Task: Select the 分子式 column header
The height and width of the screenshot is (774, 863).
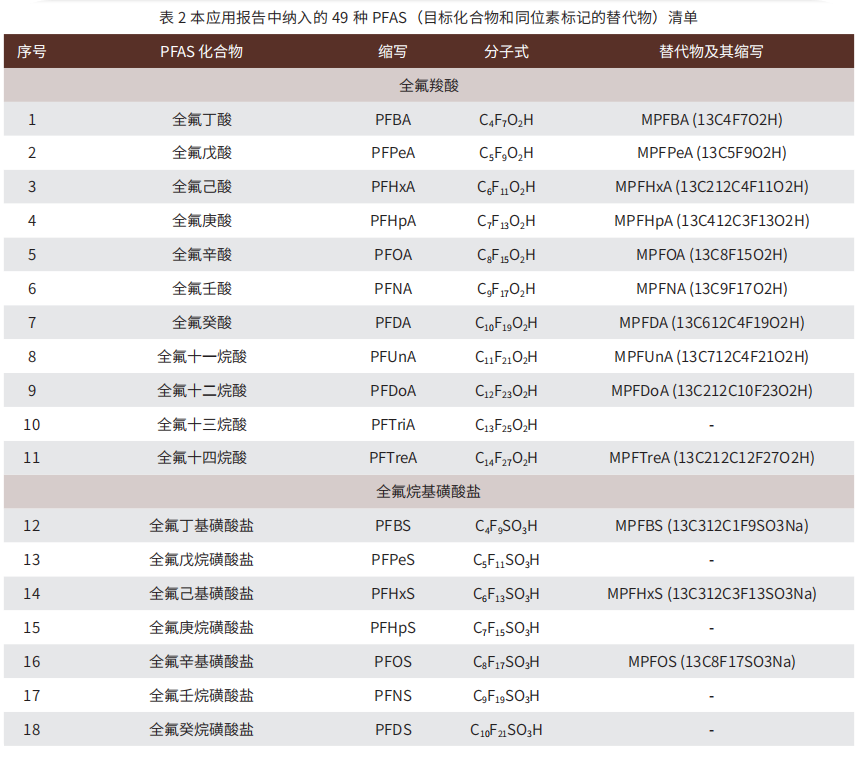Action: pyautogui.click(x=506, y=52)
